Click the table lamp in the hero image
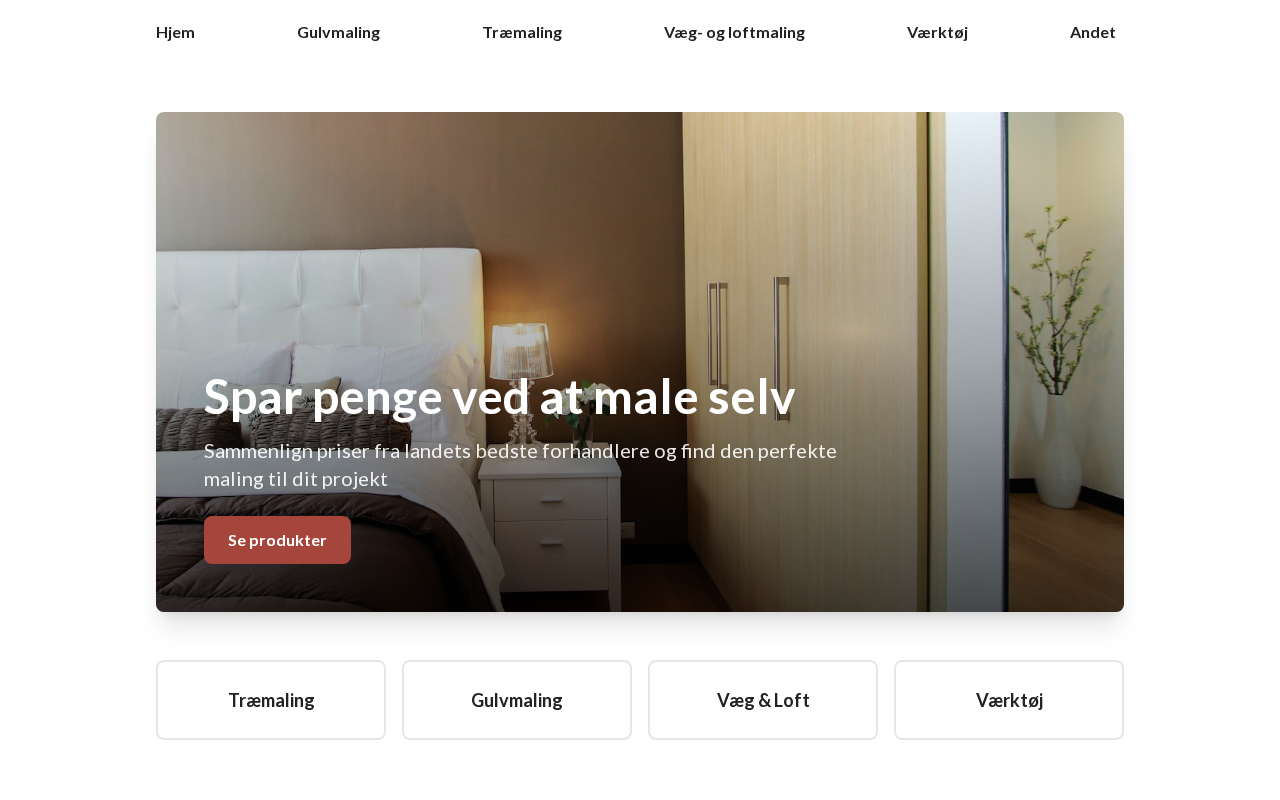 [x=519, y=380]
